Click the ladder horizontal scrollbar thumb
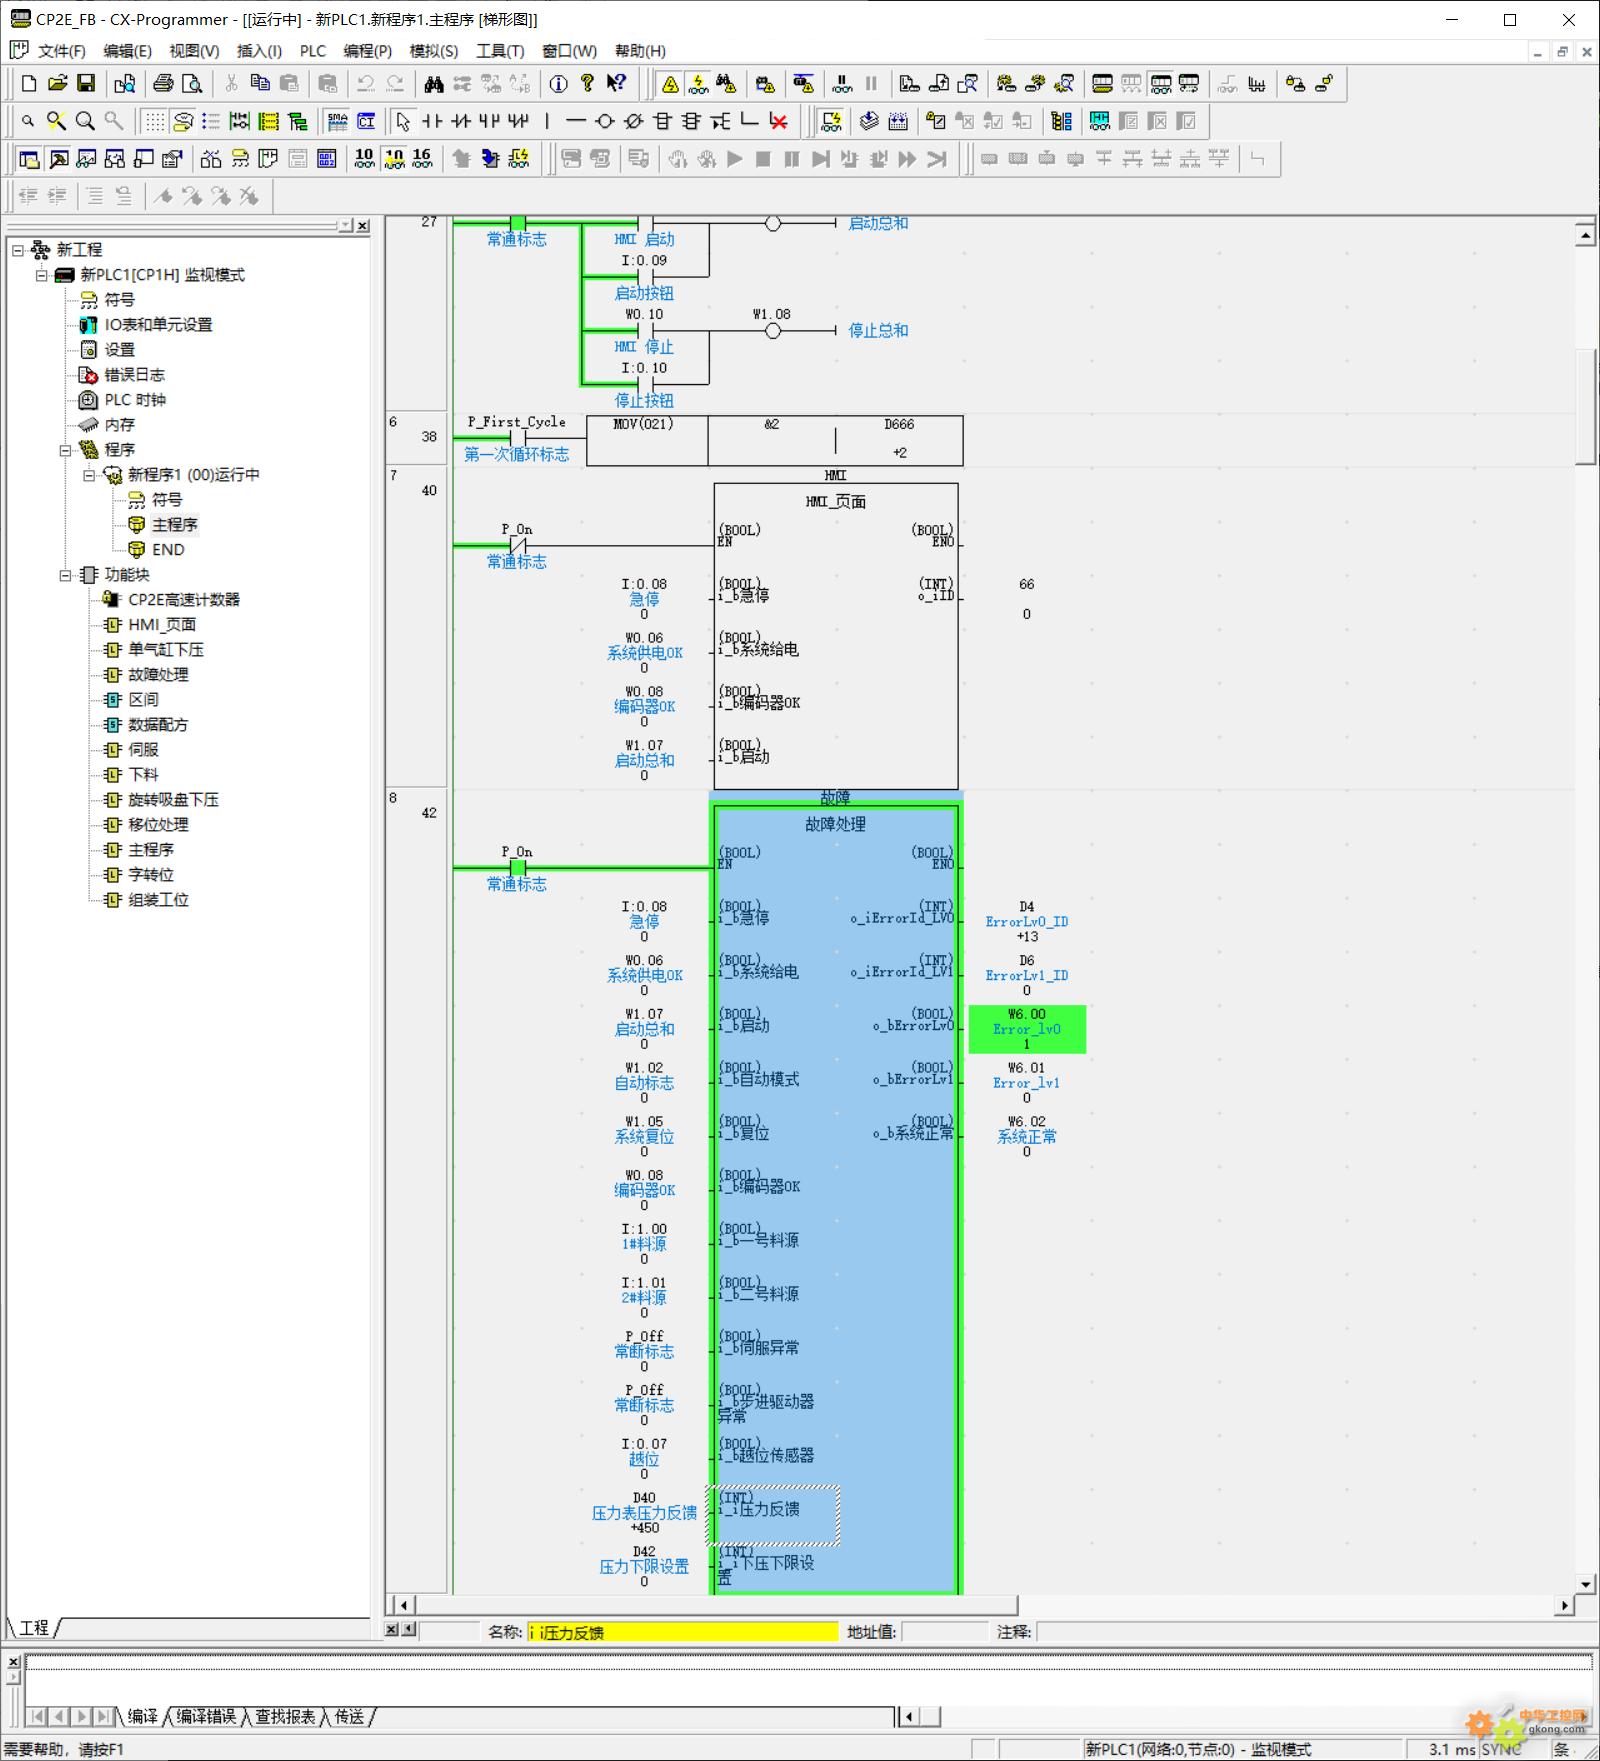Image resolution: width=1600 pixels, height=1761 pixels. click(x=717, y=1606)
